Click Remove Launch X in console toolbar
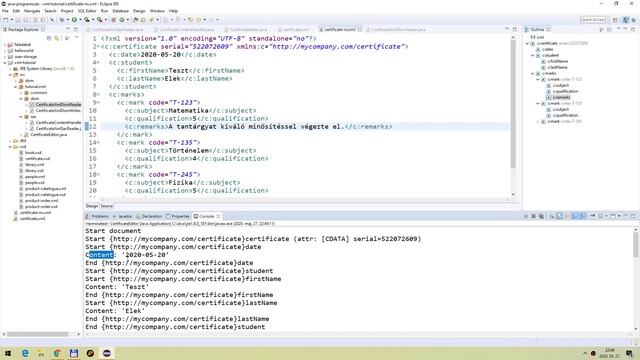The width and height of the screenshot is (640, 360). point(533,216)
